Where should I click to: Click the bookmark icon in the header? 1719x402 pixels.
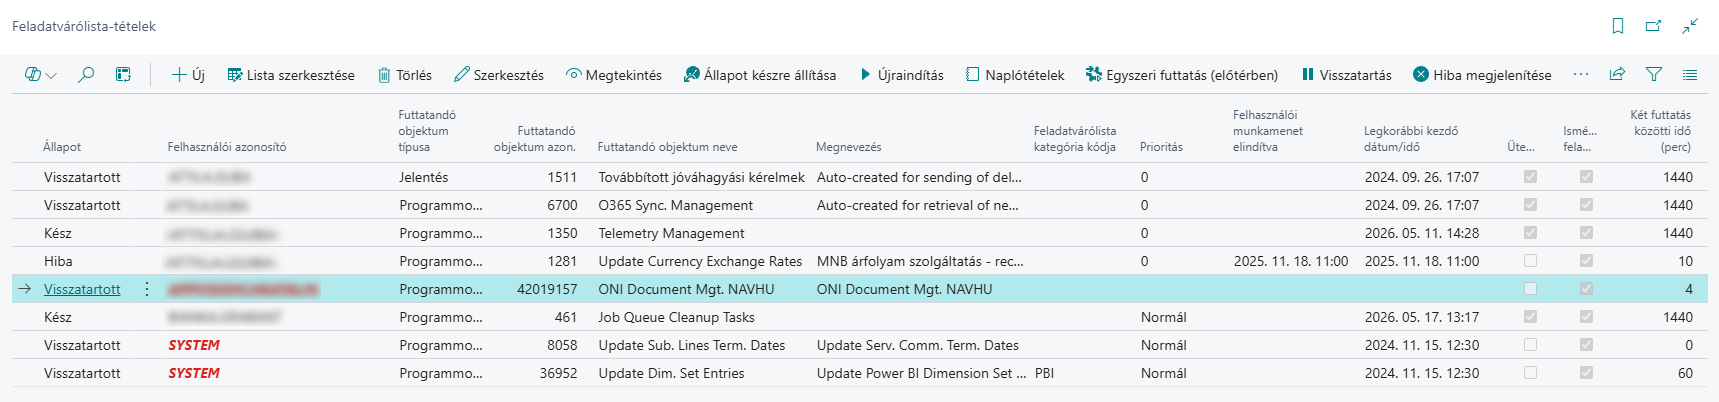tap(1618, 26)
